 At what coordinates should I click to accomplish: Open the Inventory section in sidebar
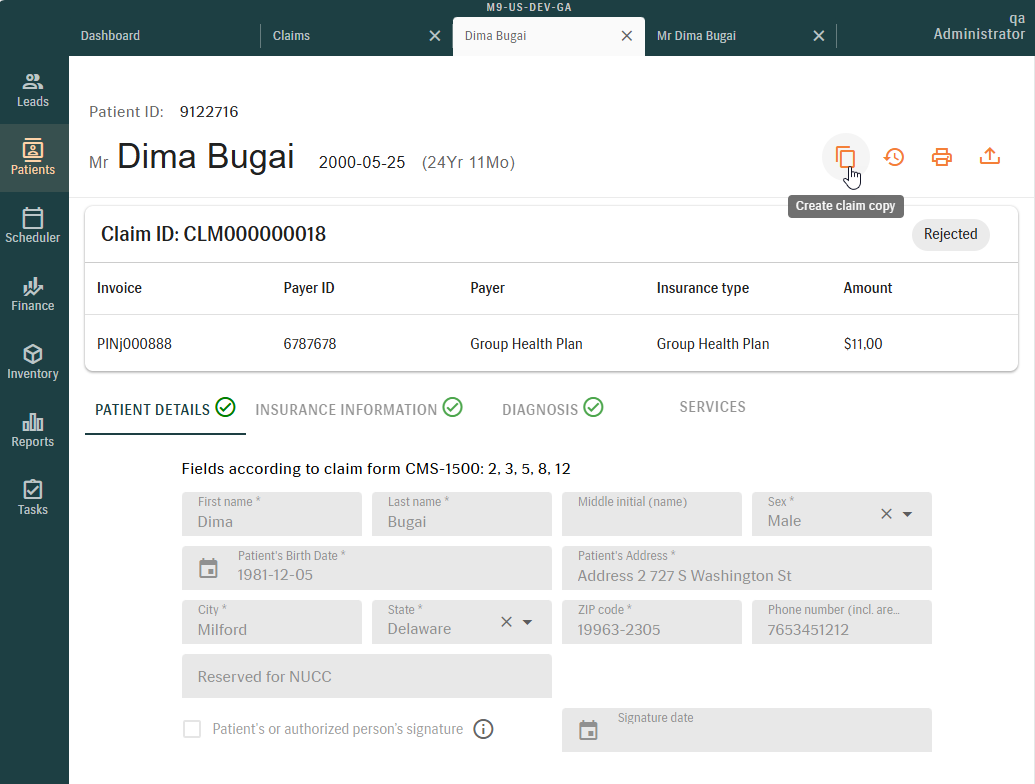tap(33, 362)
